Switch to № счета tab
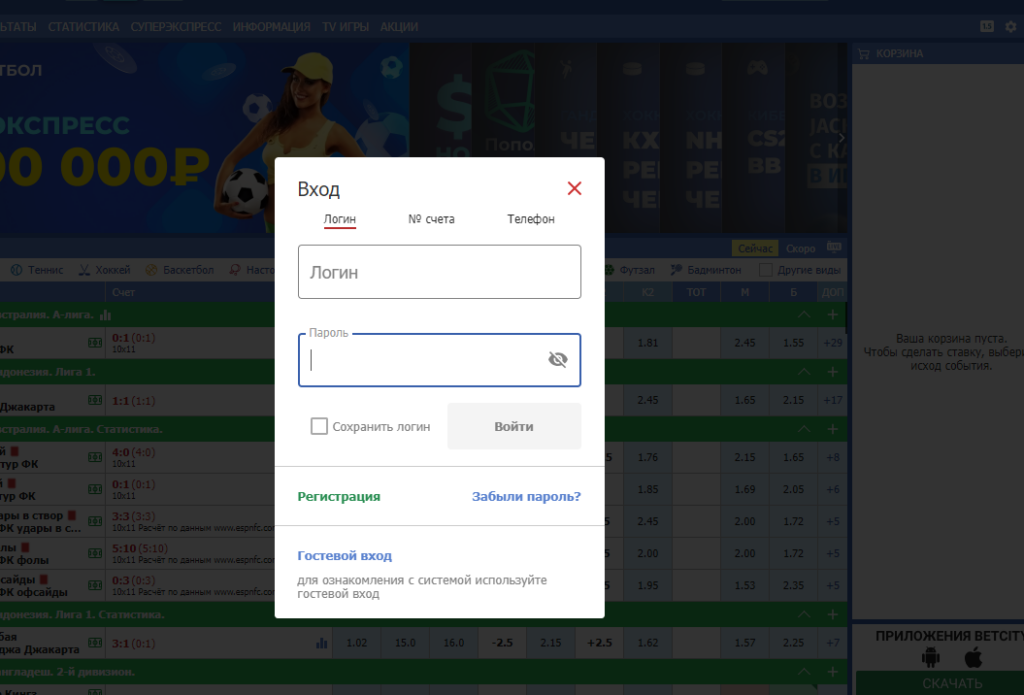This screenshot has width=1024, height=695. coord(431,219)
